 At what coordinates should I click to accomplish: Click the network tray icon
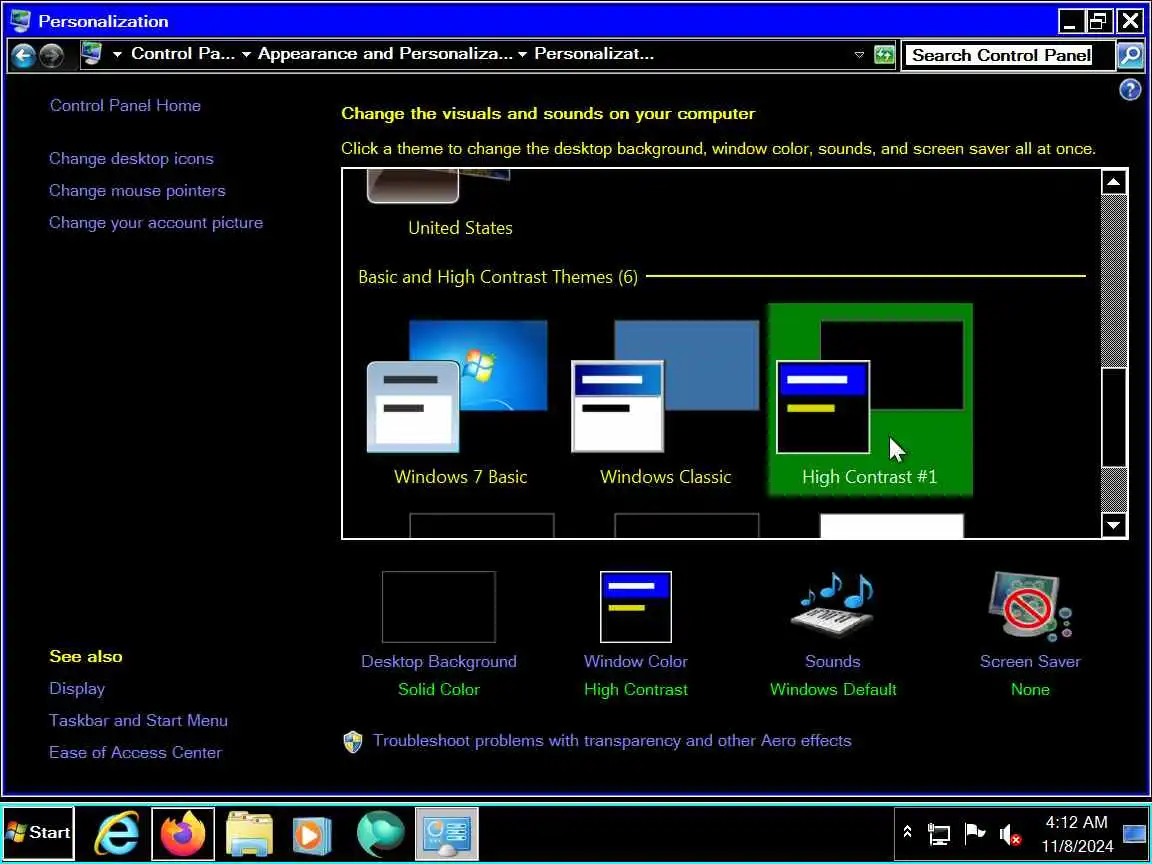click(x=938, y=833)
